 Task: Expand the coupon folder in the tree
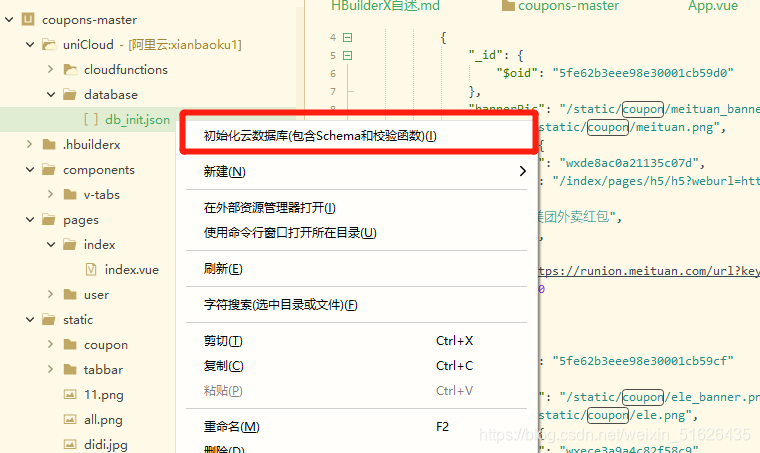[x=50, y=344]
